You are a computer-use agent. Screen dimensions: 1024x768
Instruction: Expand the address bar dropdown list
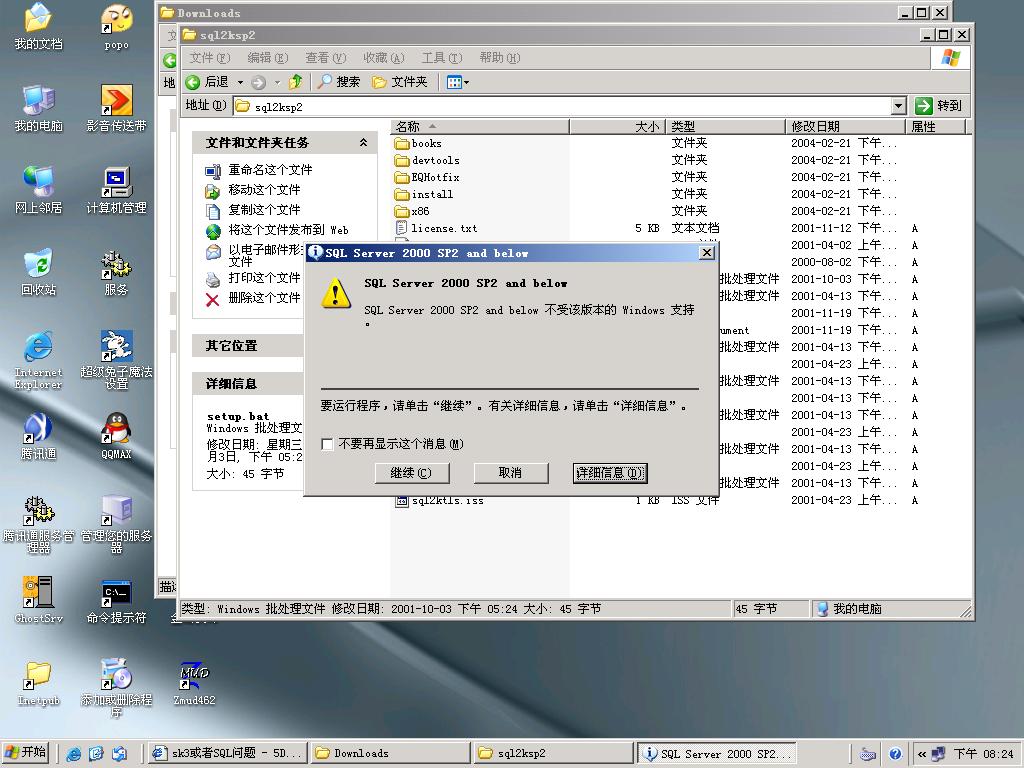(899, 106)
